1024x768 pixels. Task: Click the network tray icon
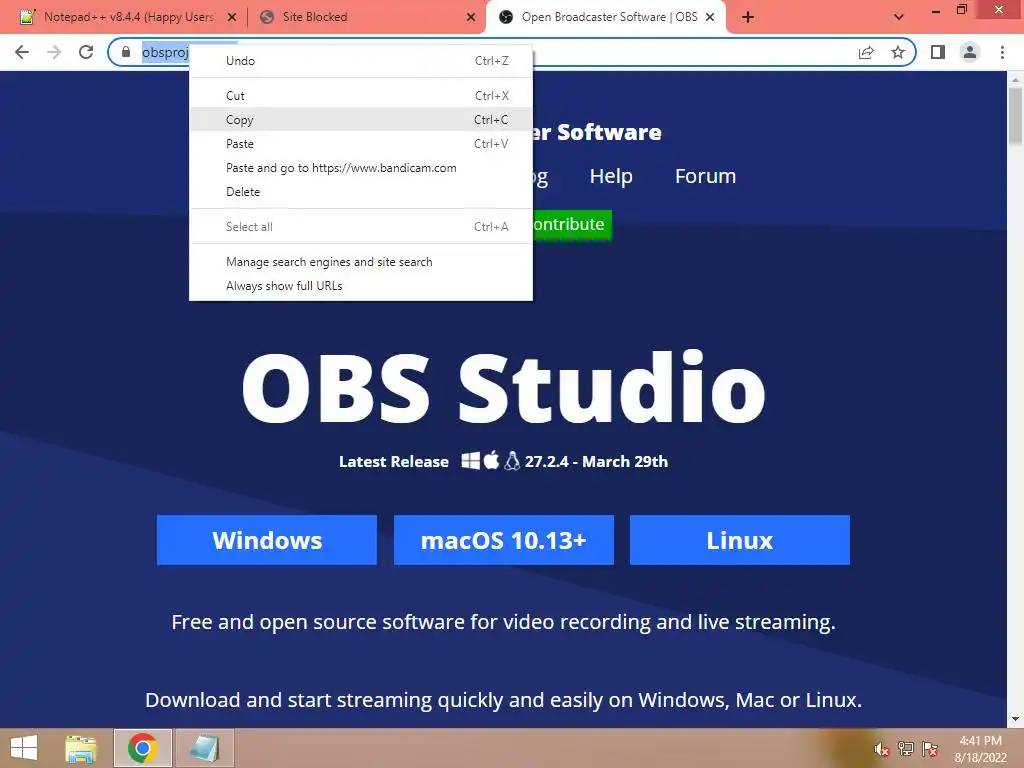click(906, 749)
